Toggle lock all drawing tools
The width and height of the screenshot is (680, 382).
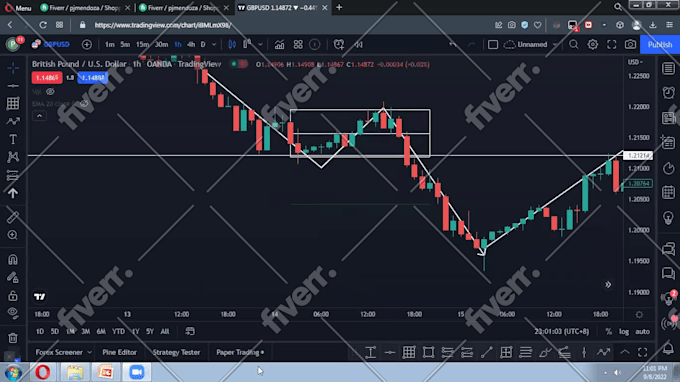point(13,296)
